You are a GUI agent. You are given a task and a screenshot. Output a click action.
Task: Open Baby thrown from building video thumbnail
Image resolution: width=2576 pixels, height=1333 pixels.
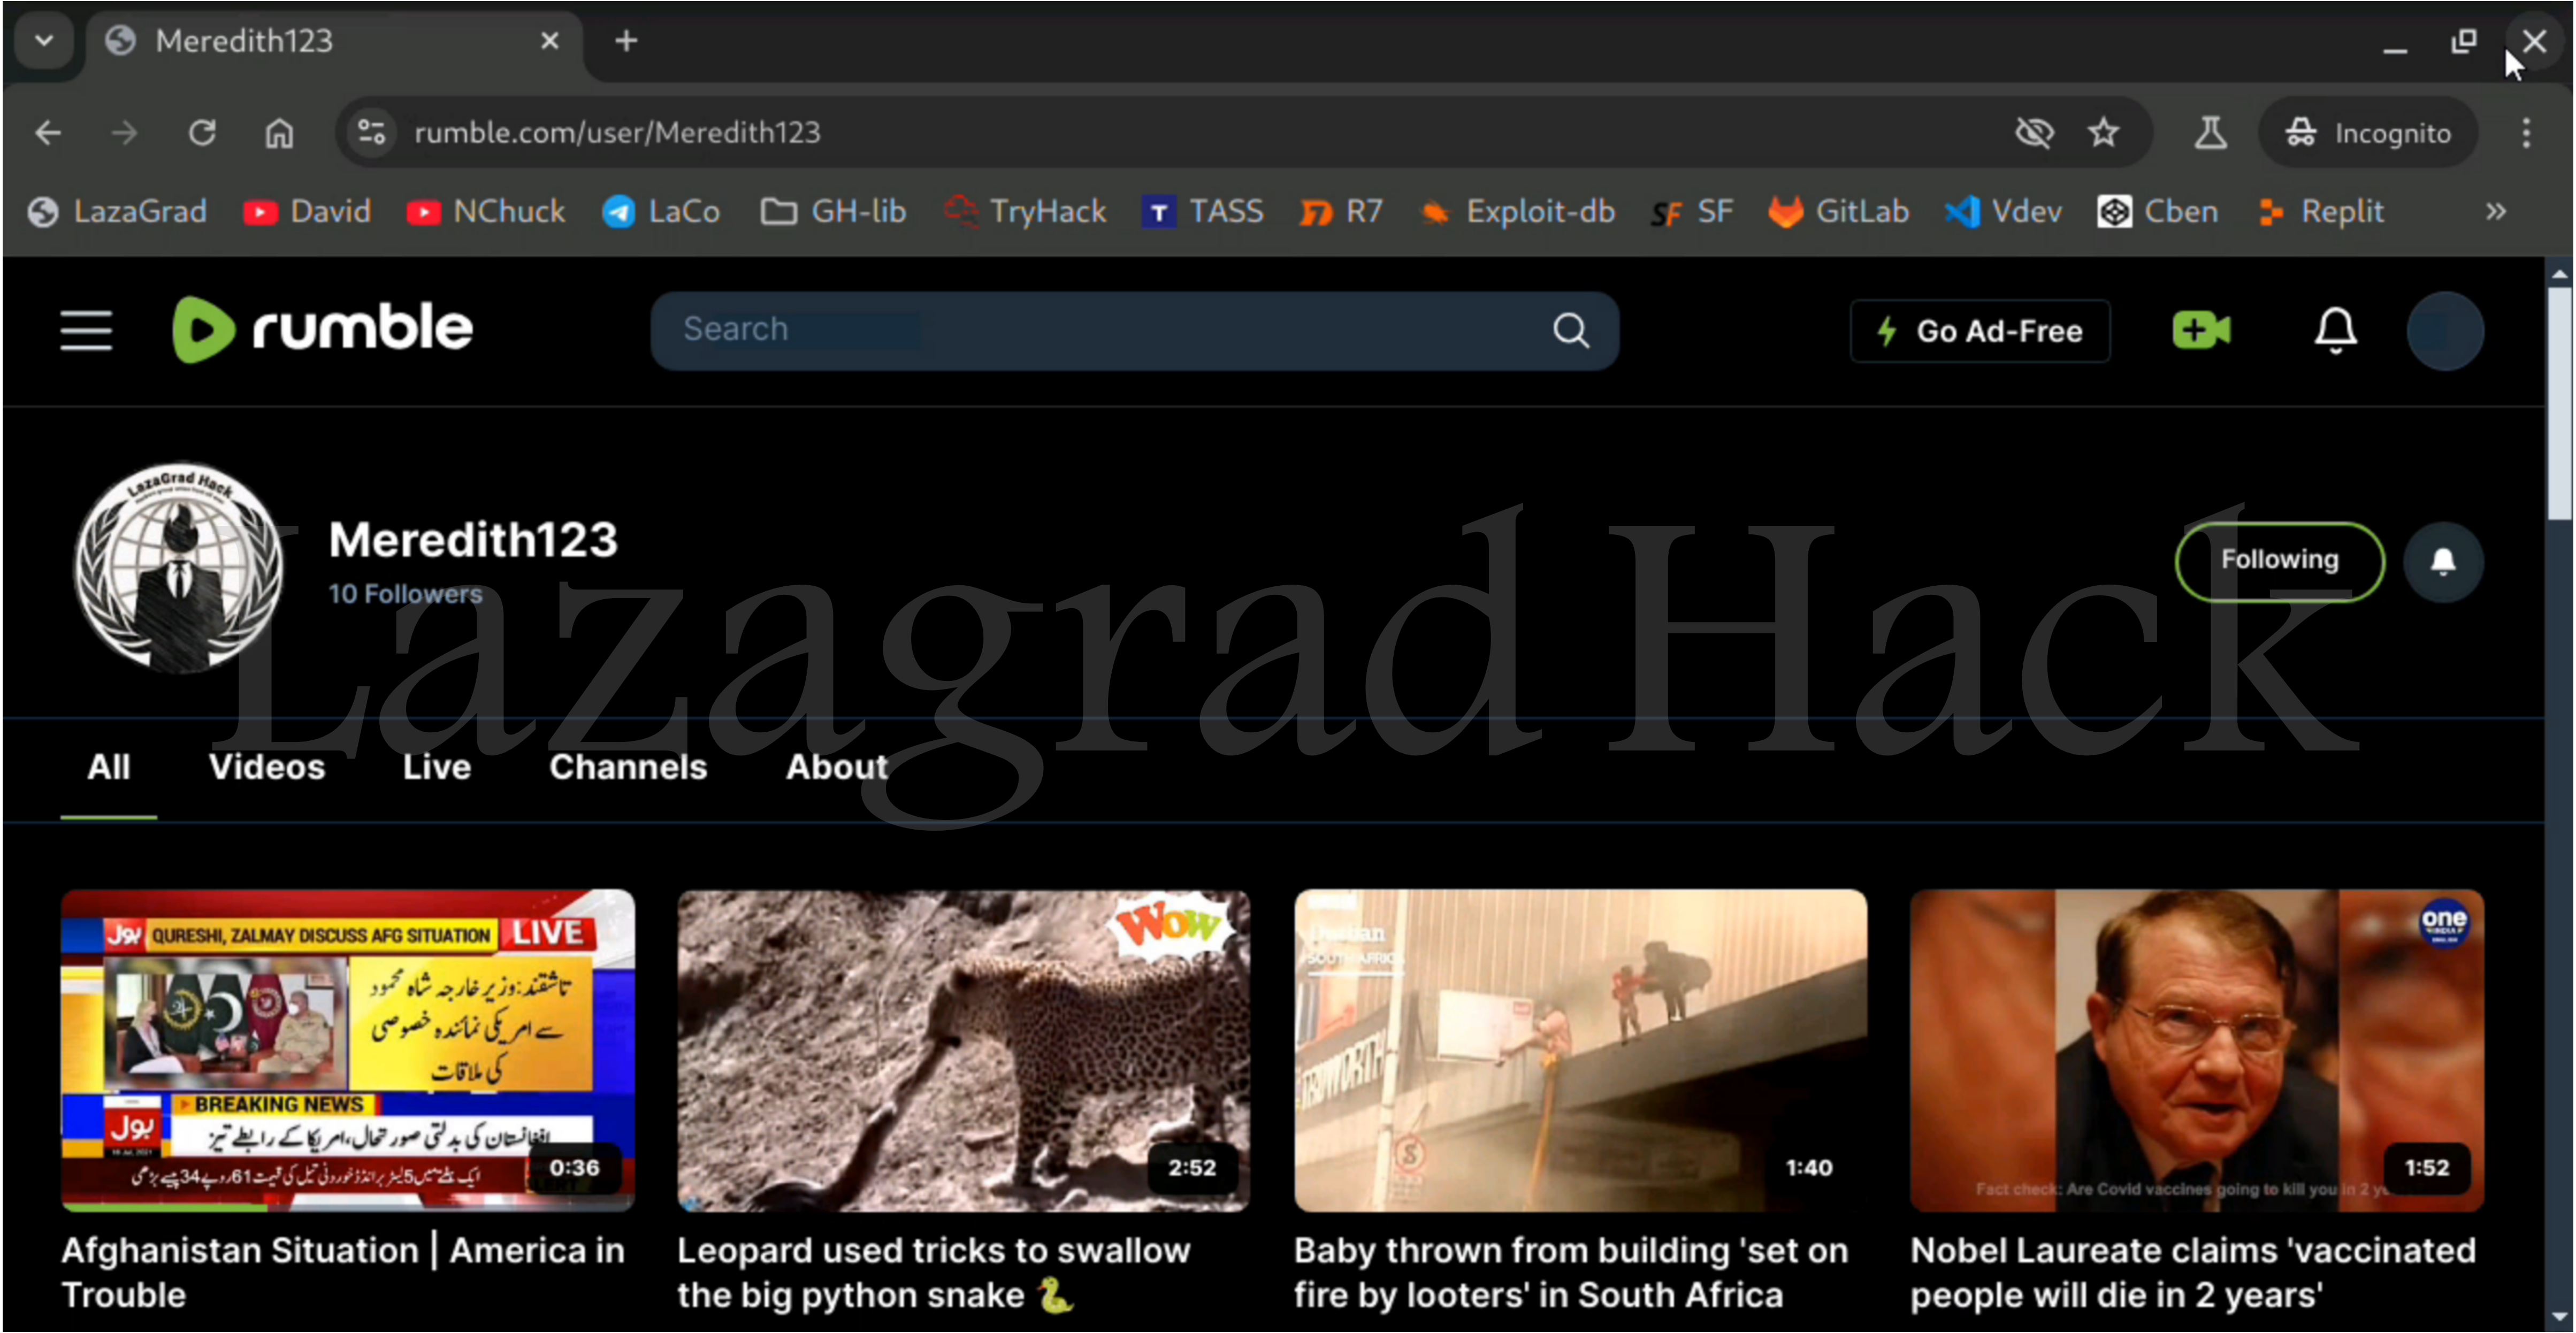pos(1580,1050)
